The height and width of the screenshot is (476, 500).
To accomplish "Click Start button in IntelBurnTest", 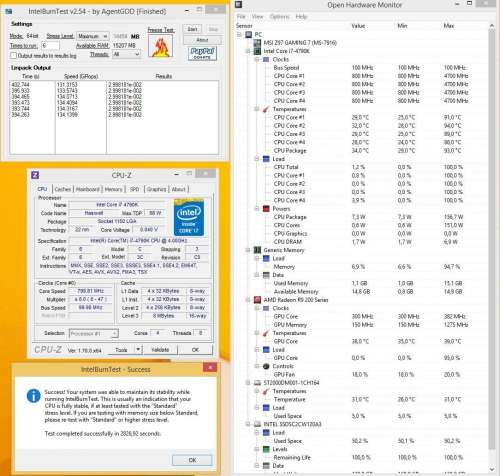I will coord(192,29).
